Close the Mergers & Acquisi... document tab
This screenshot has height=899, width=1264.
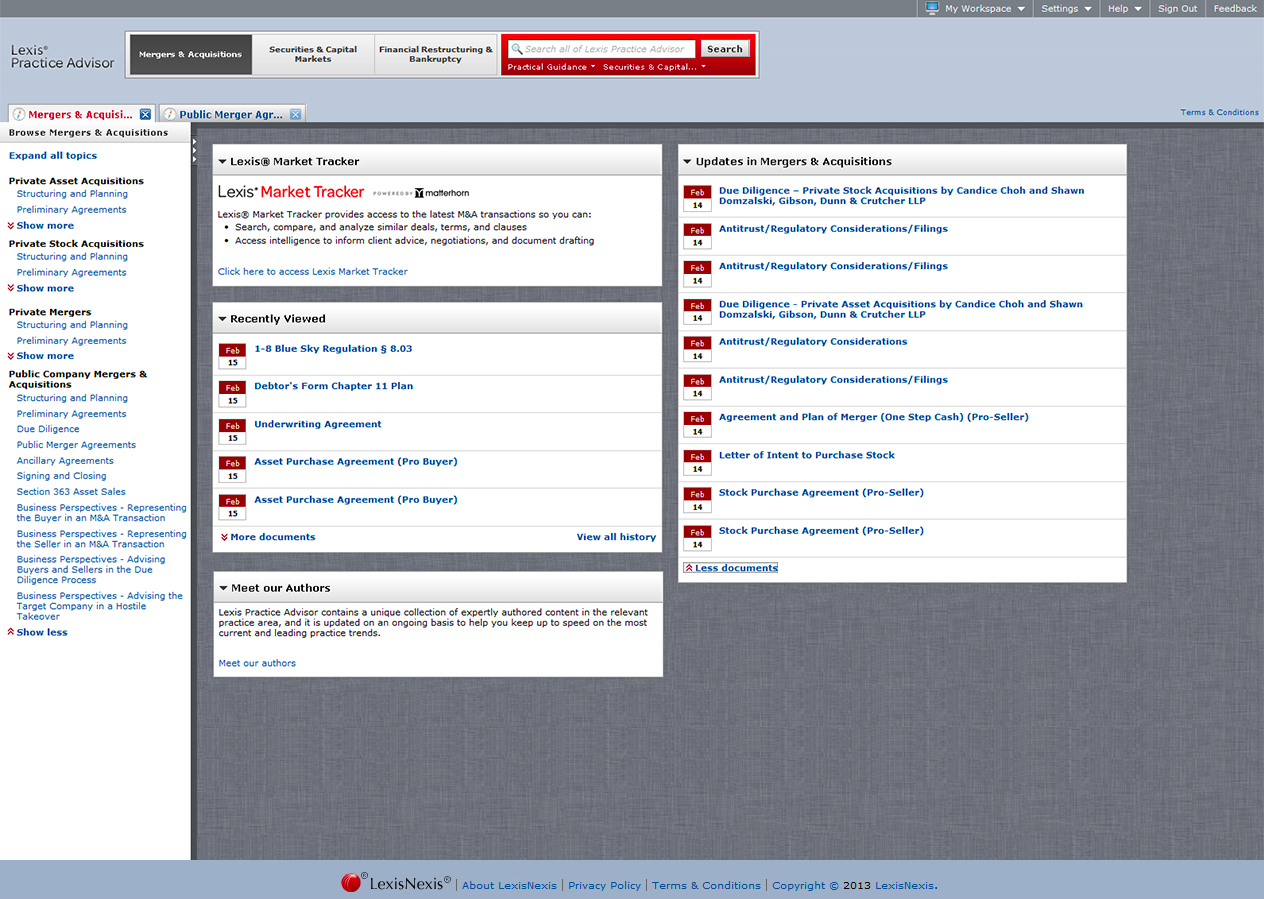click(145, 114)
